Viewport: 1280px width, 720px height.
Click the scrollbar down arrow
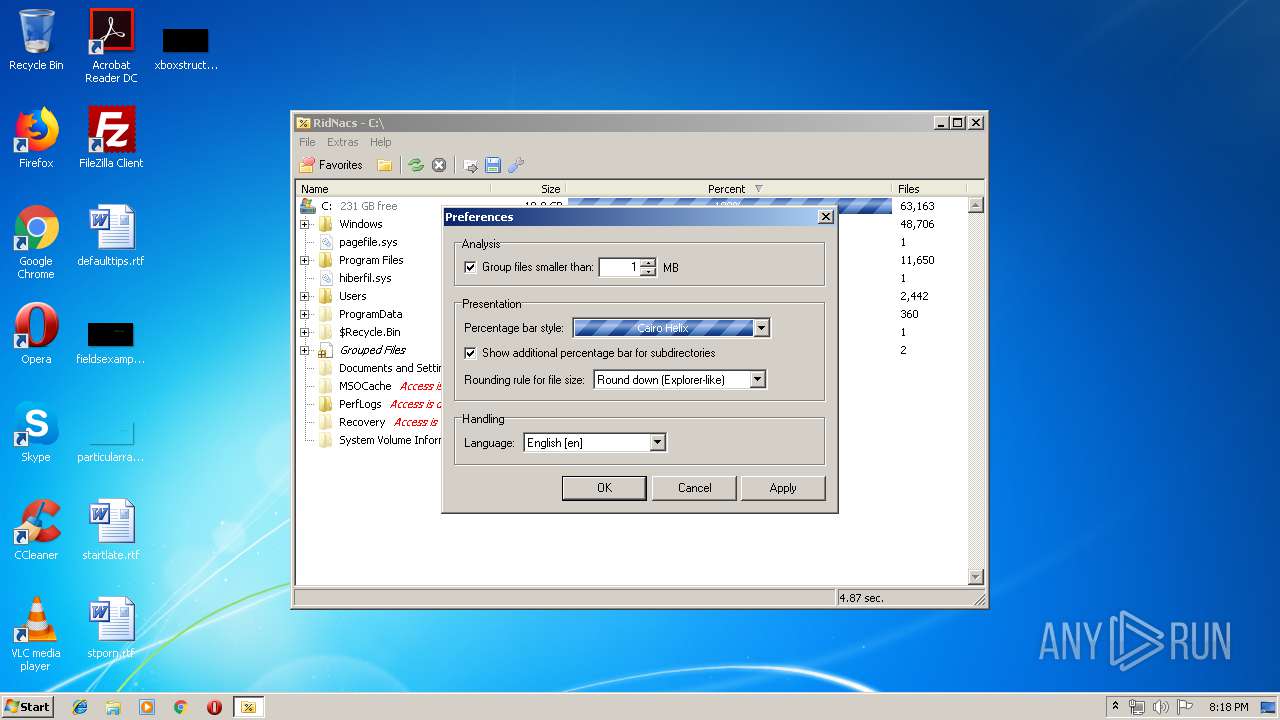tap(976, 578)
